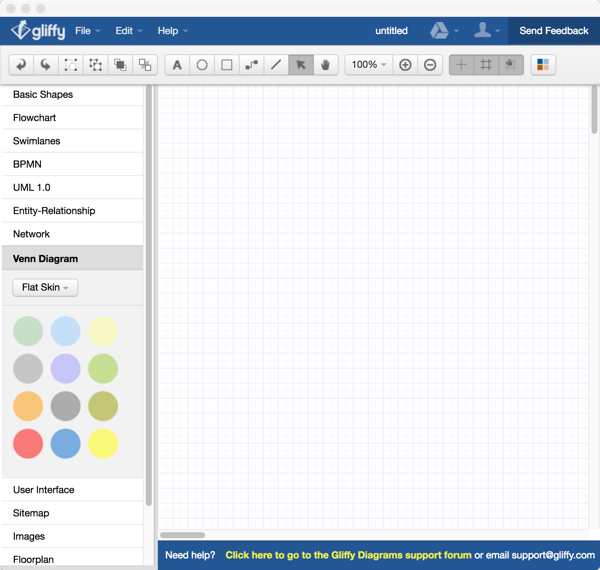
Task: Open the Help menu
Action: point(173,31)
